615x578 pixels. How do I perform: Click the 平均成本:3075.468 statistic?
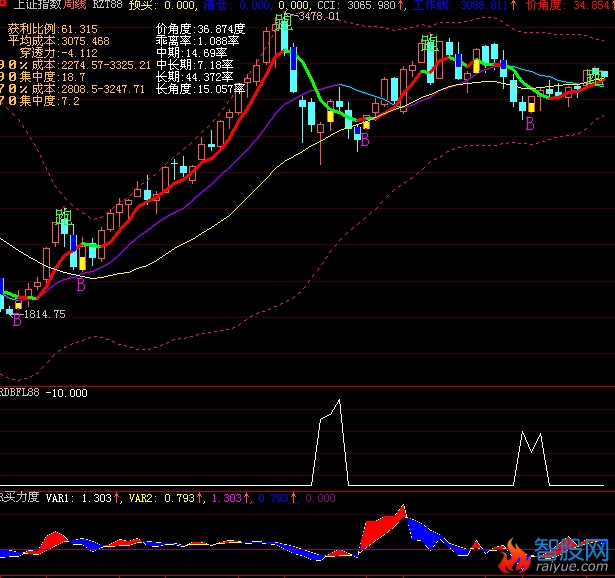[59, 41]
